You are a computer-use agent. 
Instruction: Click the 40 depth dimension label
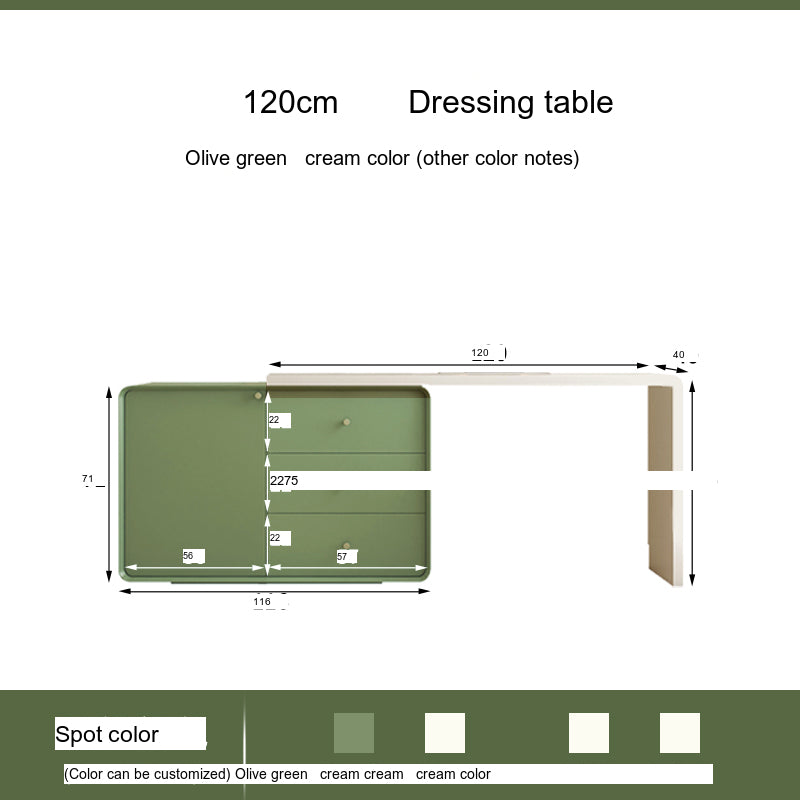pyautogui.click(x=679, y=354)
